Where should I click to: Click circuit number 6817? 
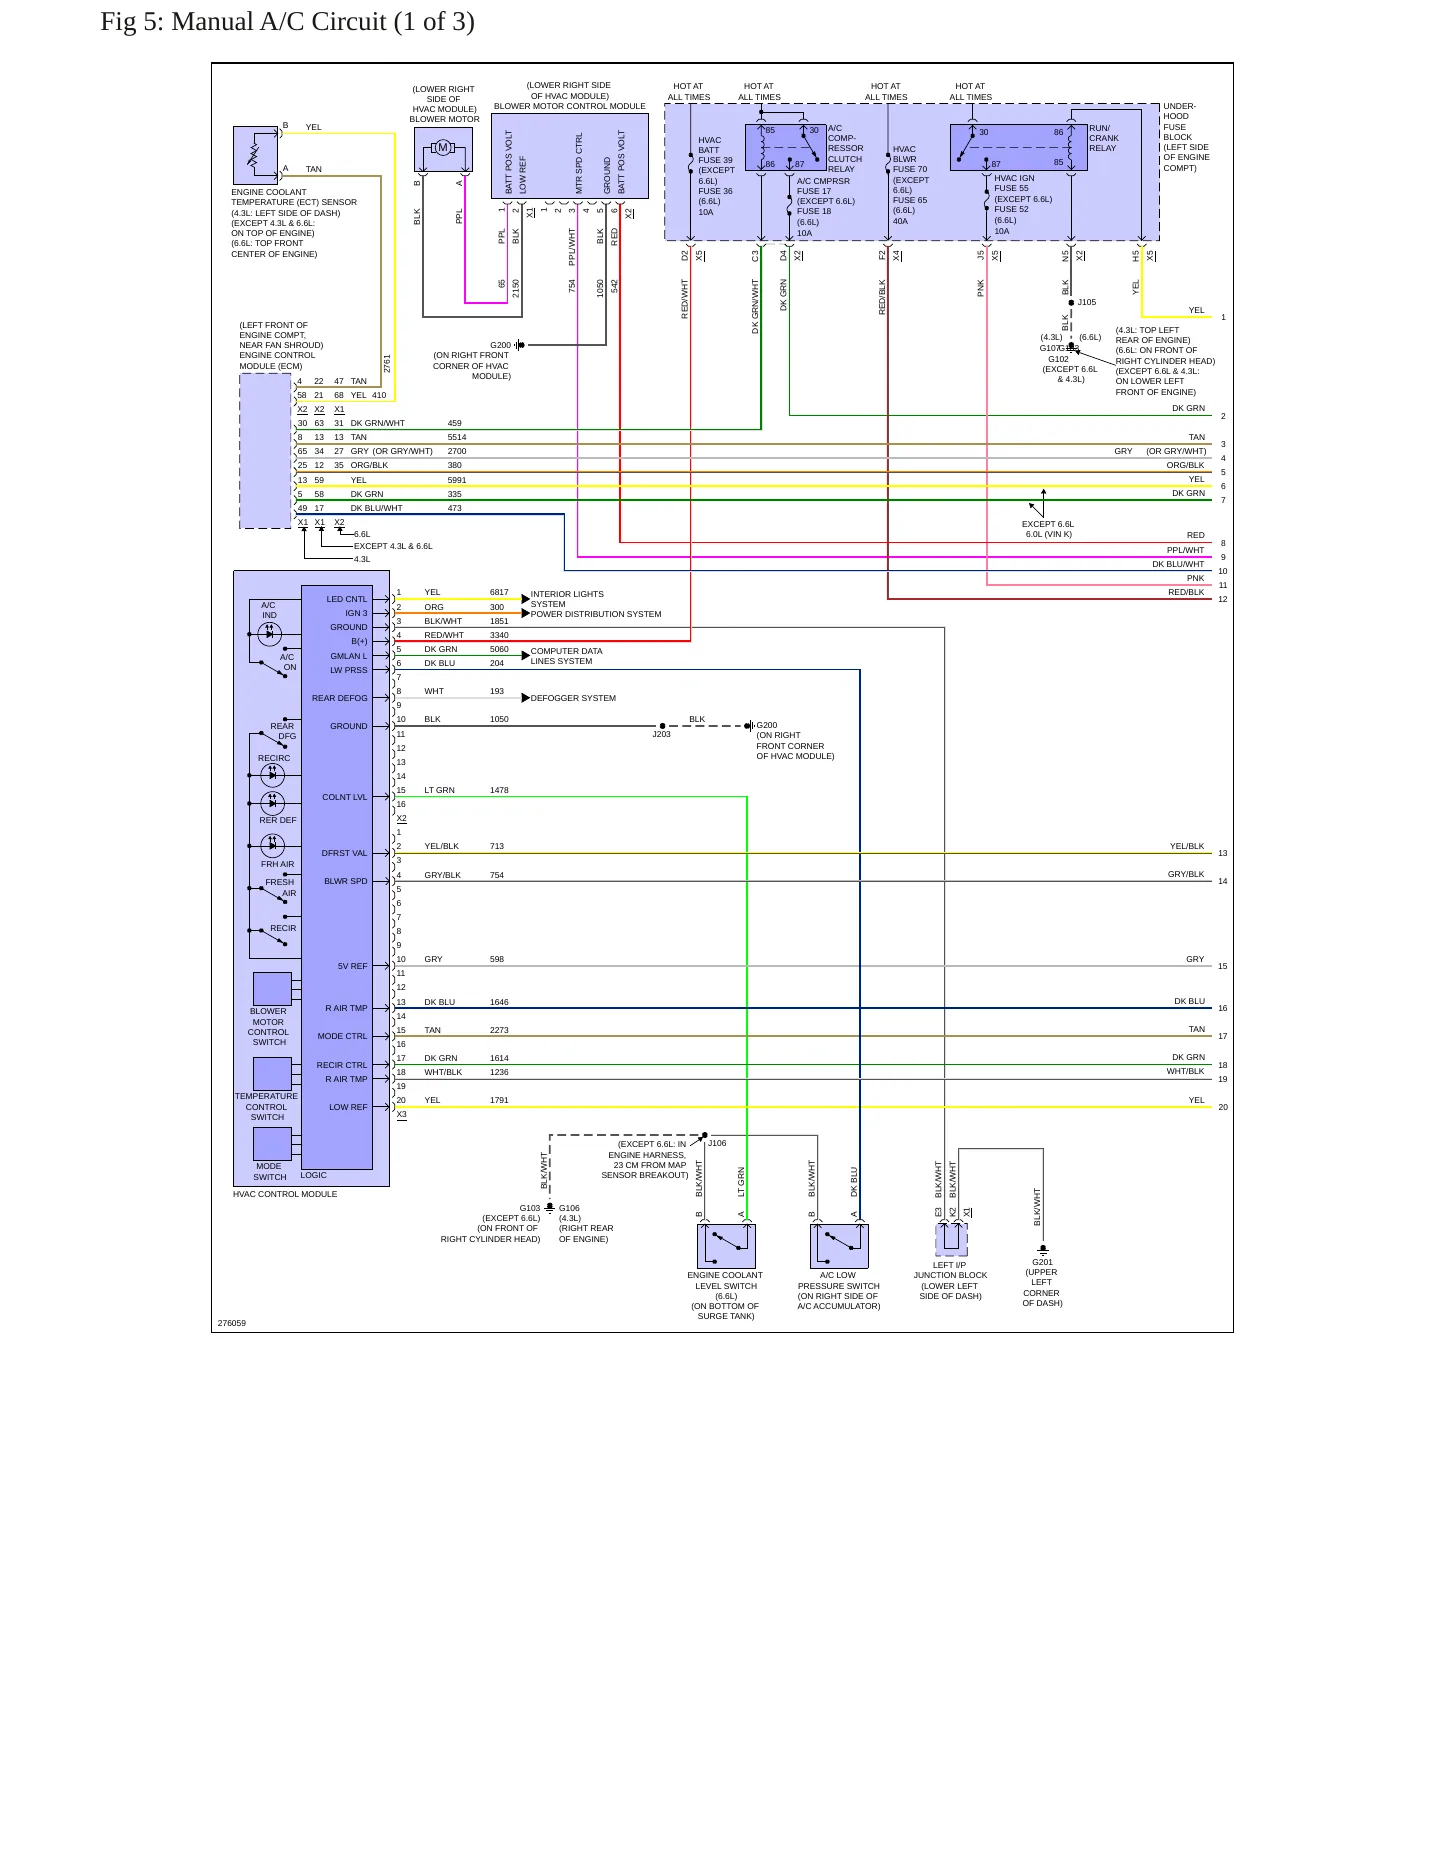[x=499, y=592]
